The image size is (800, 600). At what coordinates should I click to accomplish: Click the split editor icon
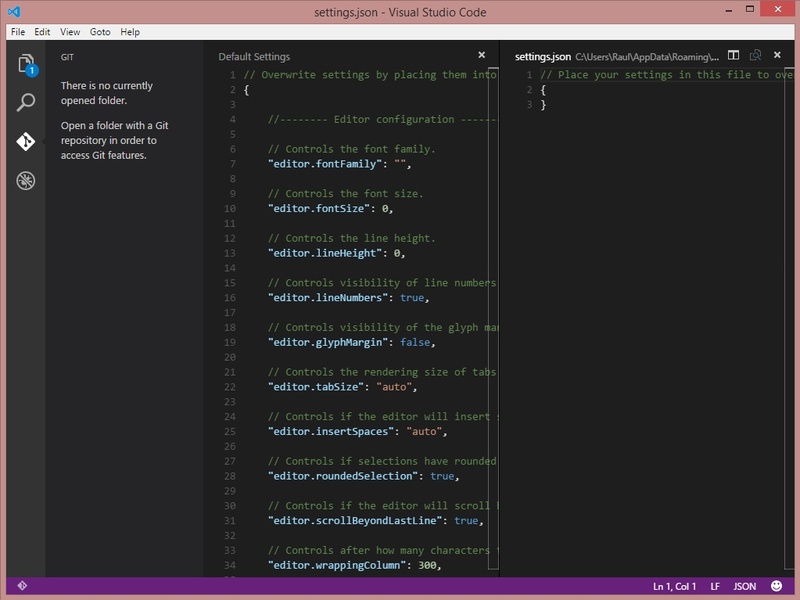[x=733, y=56]
